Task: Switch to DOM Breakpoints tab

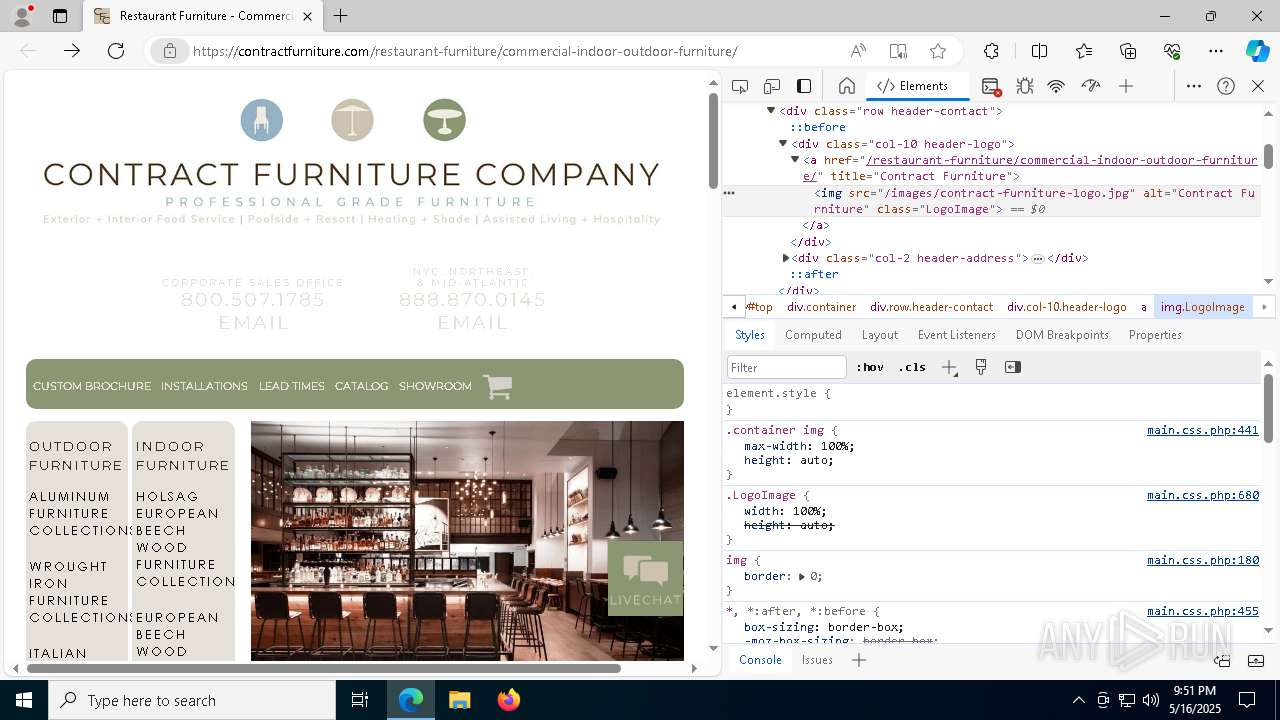Action: [x=1062, y=335]
